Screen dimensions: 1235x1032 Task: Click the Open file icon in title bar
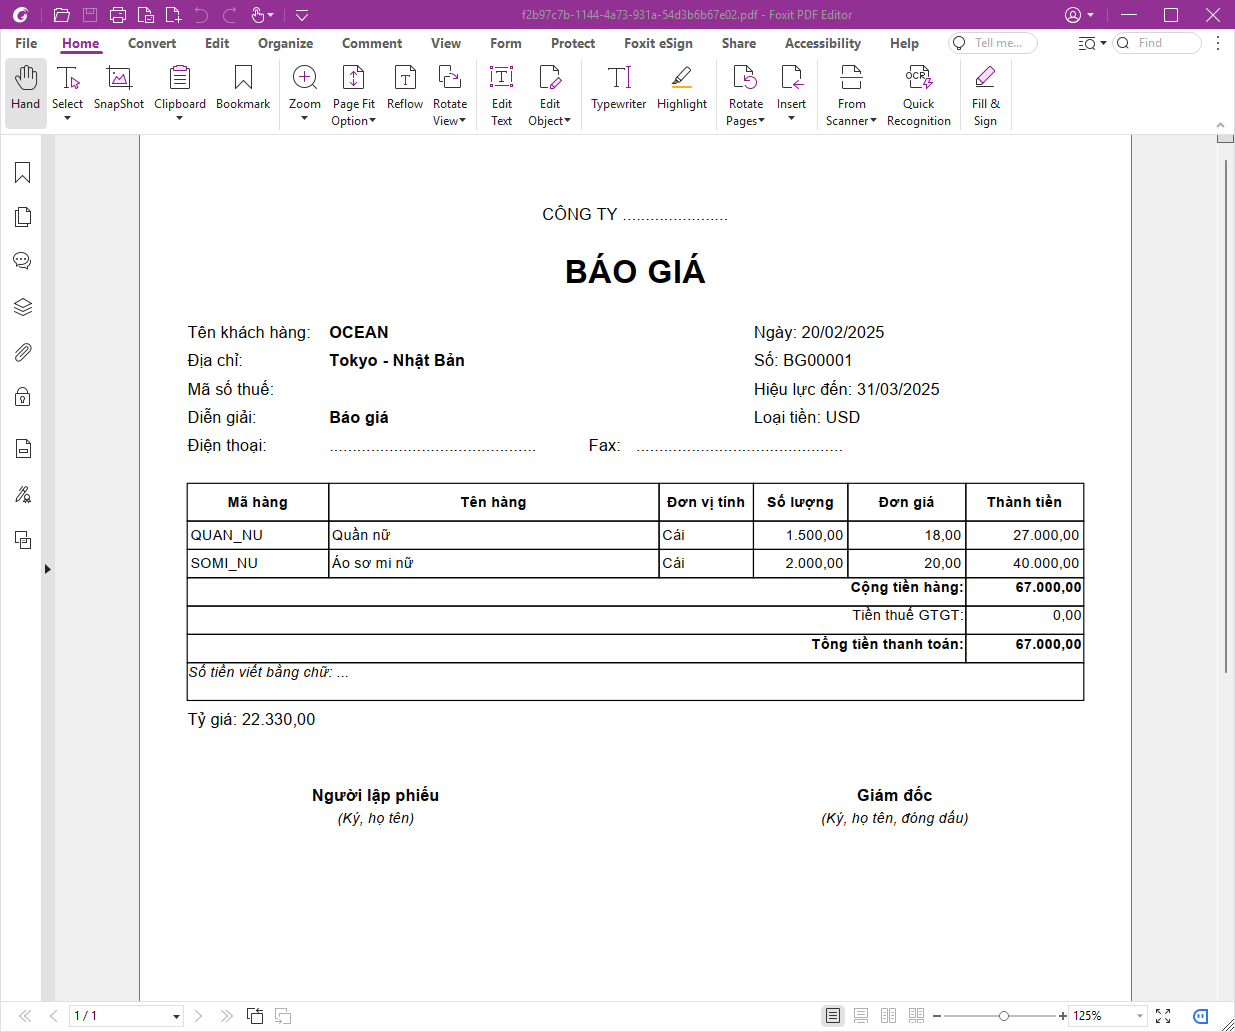pyautogui.click(x=62, y=15)
